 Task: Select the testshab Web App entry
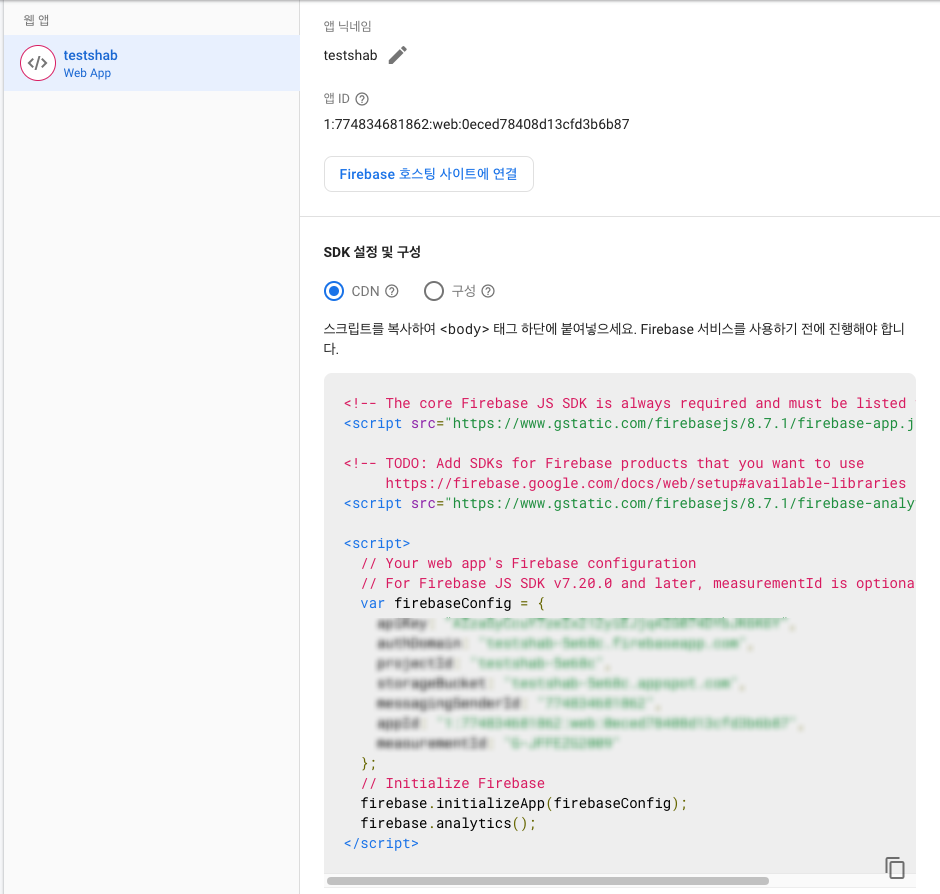click(x=151, y=63)
